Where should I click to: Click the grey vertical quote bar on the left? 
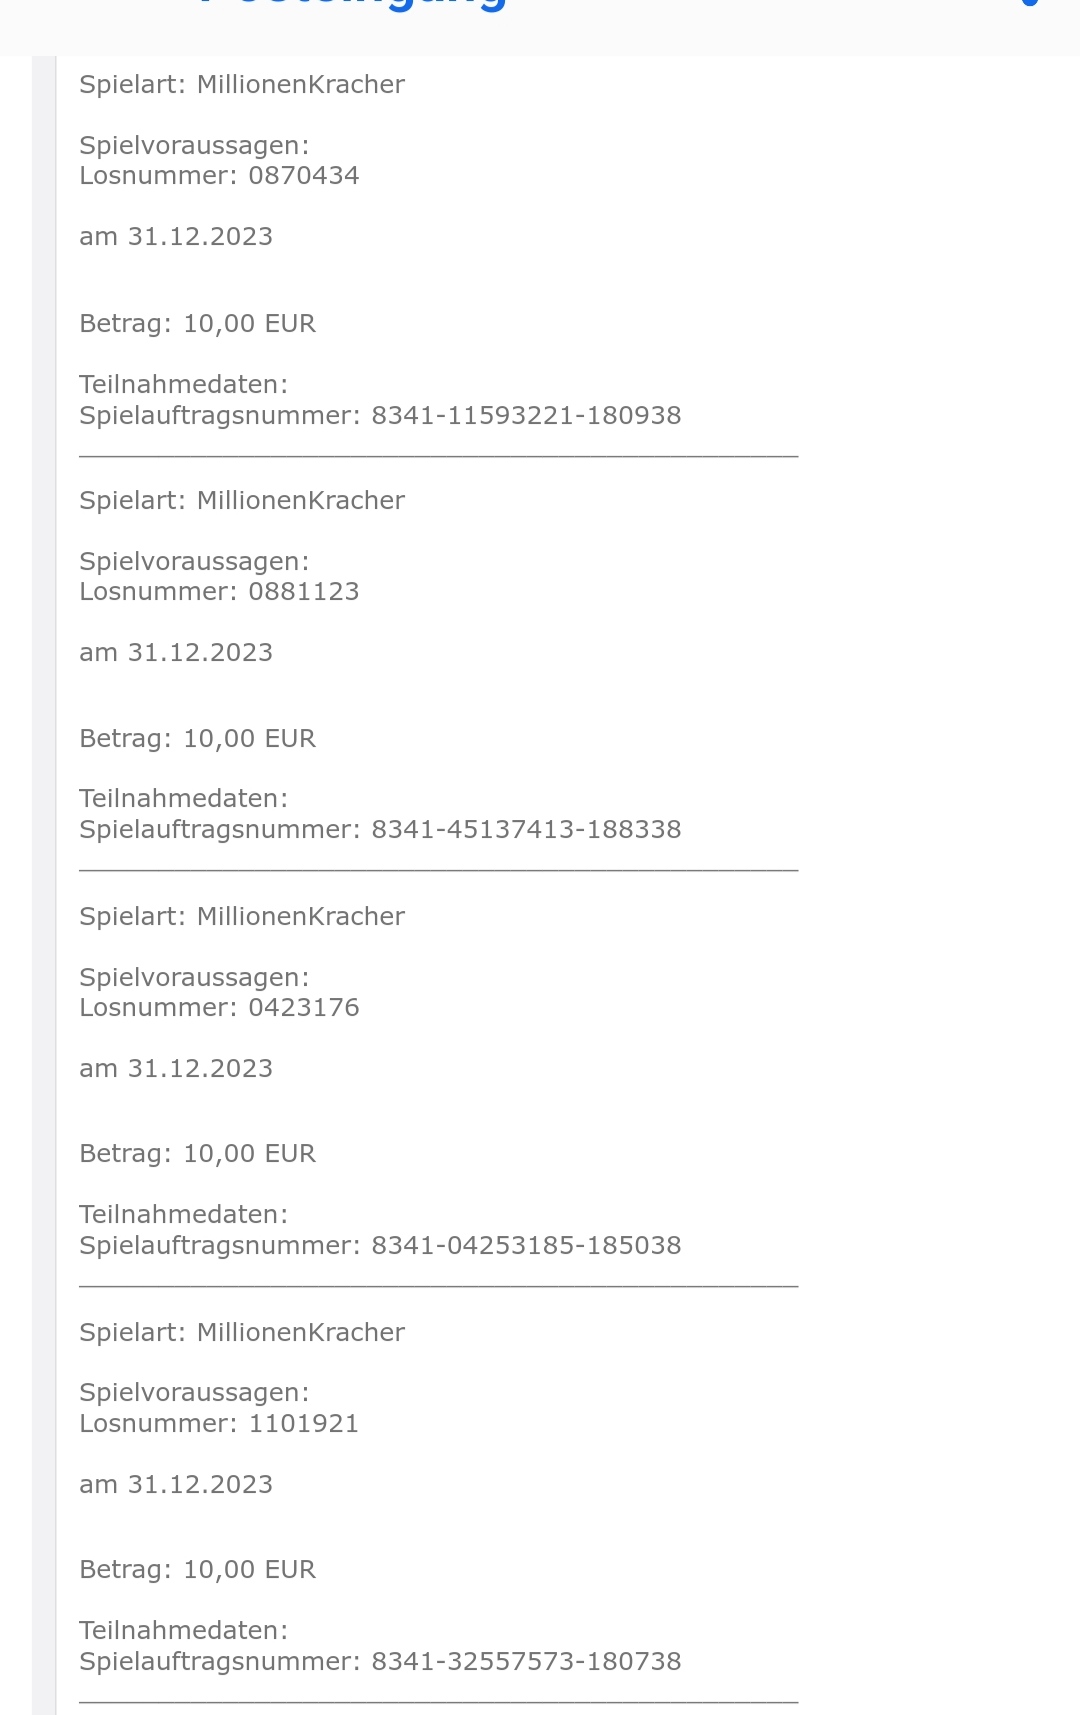coord(44,885)
